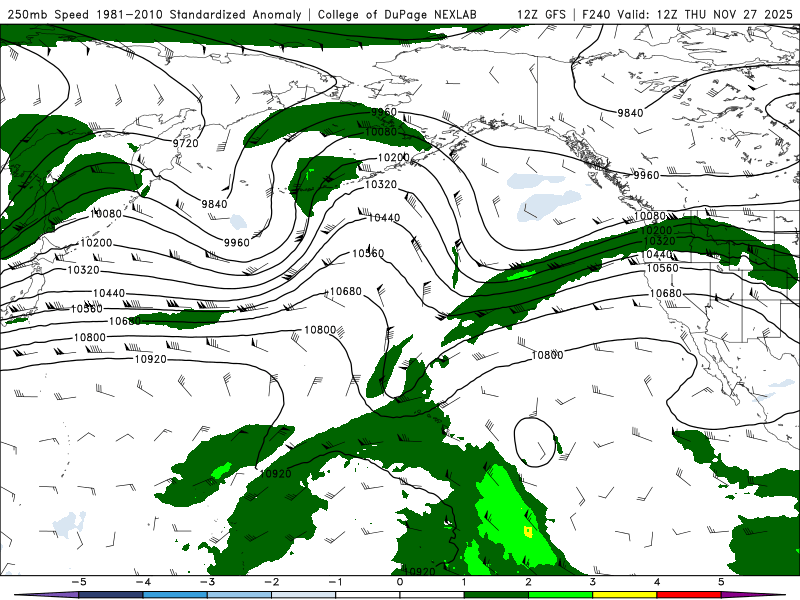Select the dark green 1 to 2 colorbar segment

point(496,595)
